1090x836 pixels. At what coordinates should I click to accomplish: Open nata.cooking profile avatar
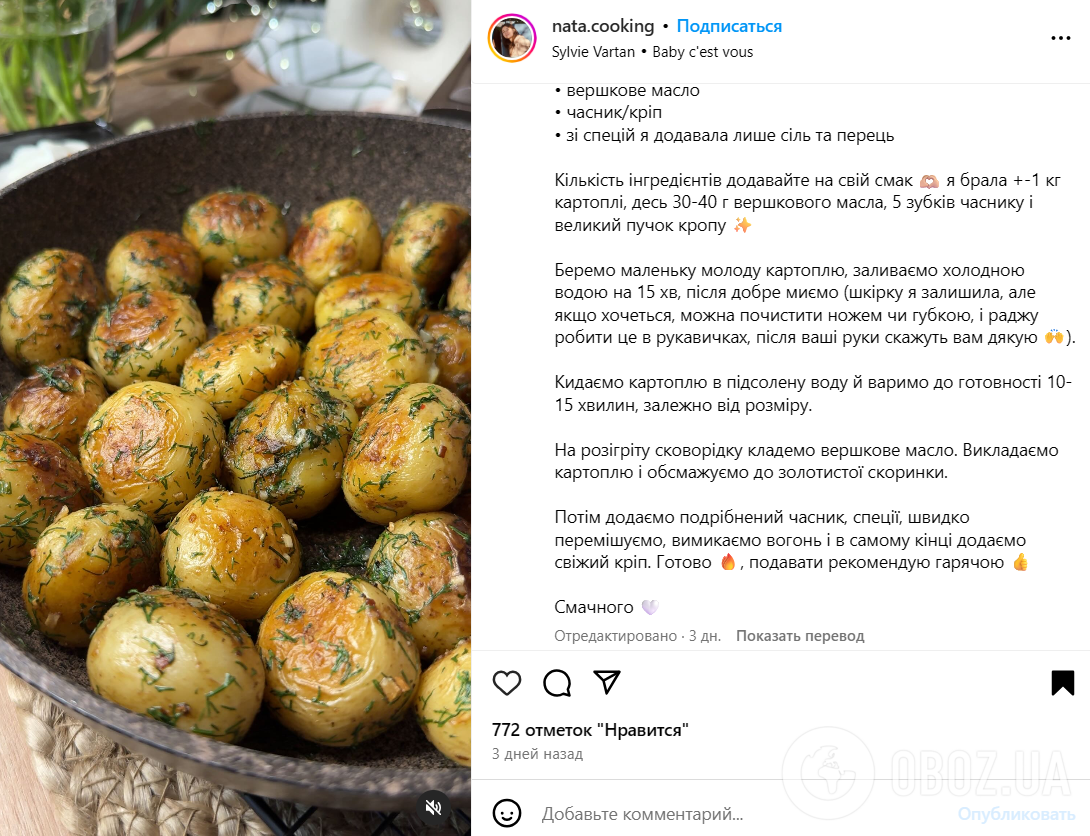point(512,38)
